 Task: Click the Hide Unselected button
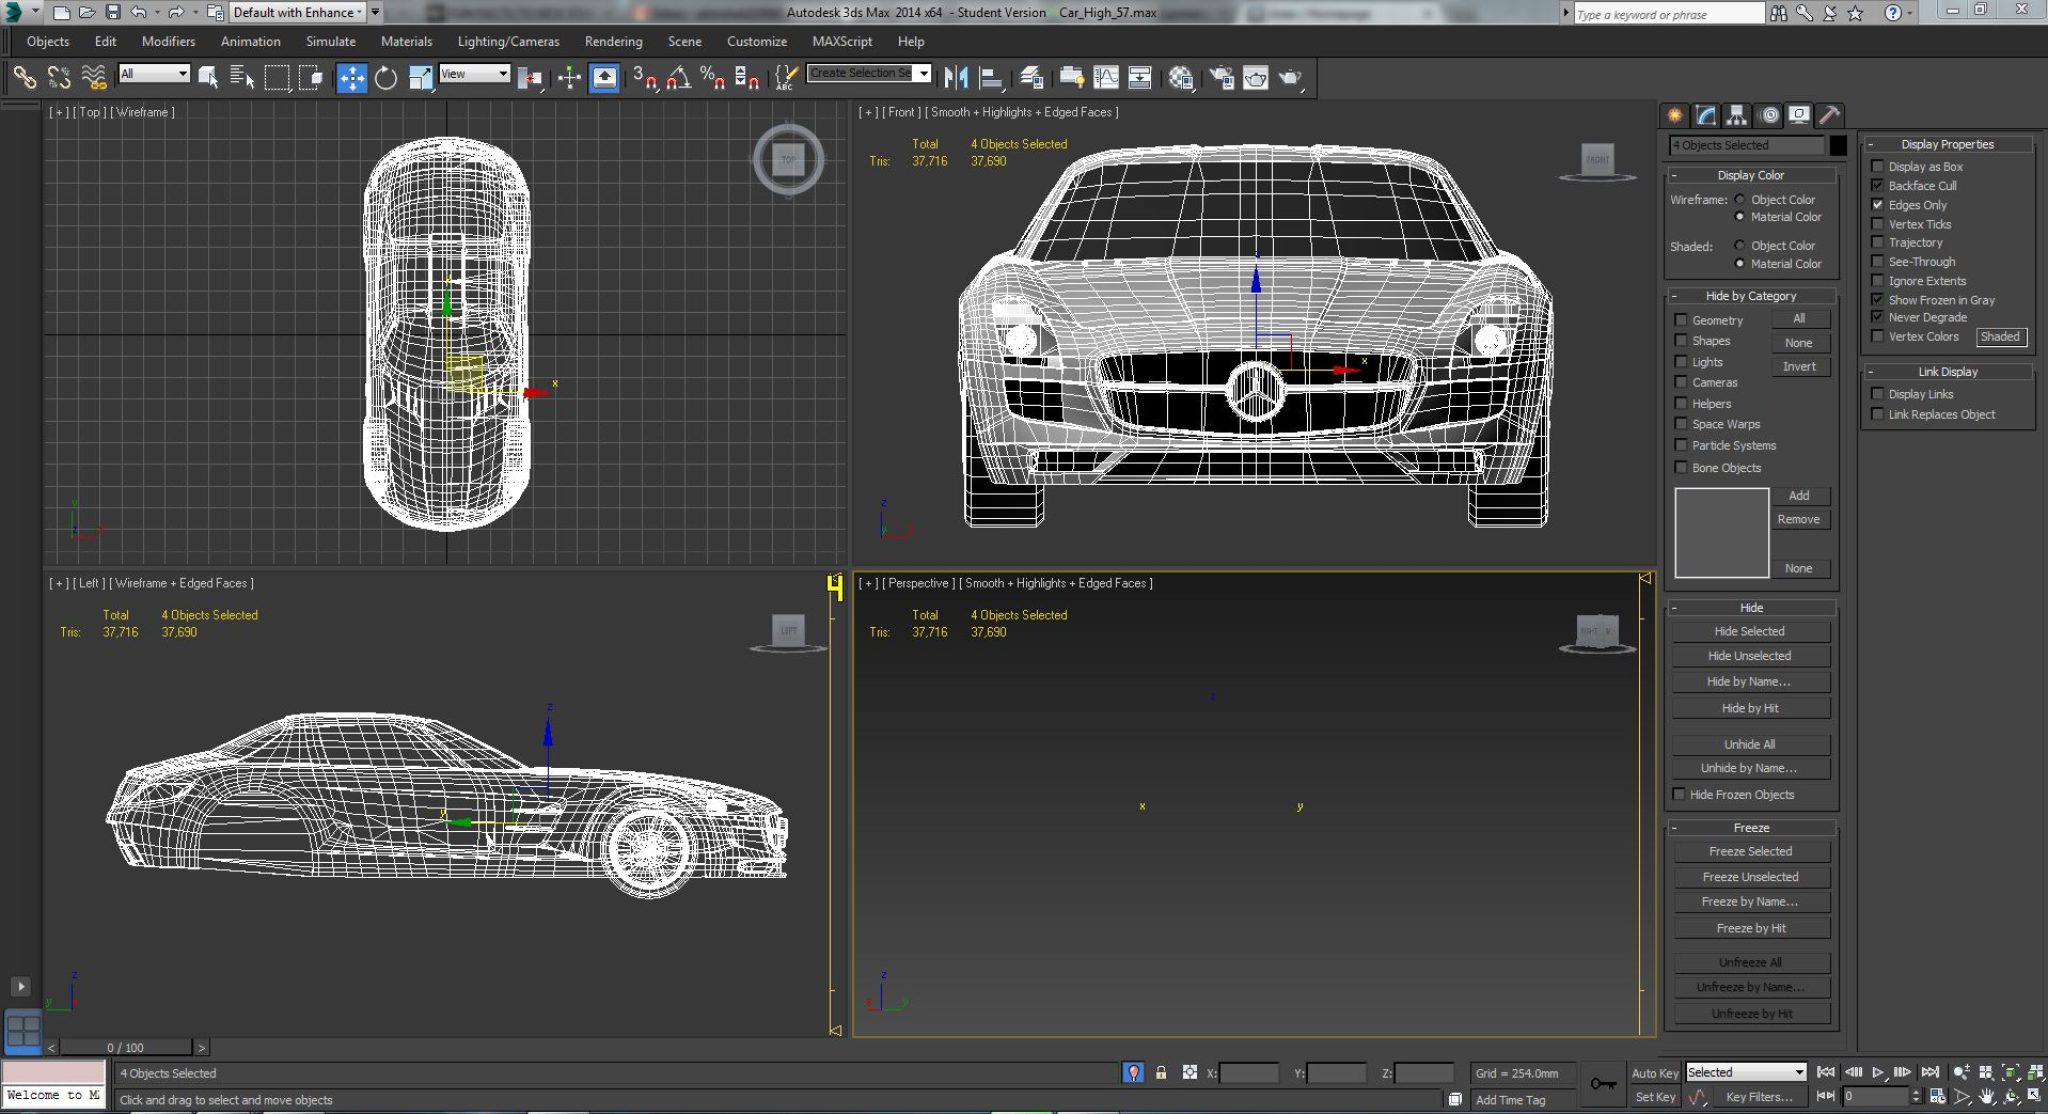point(1750,655)
